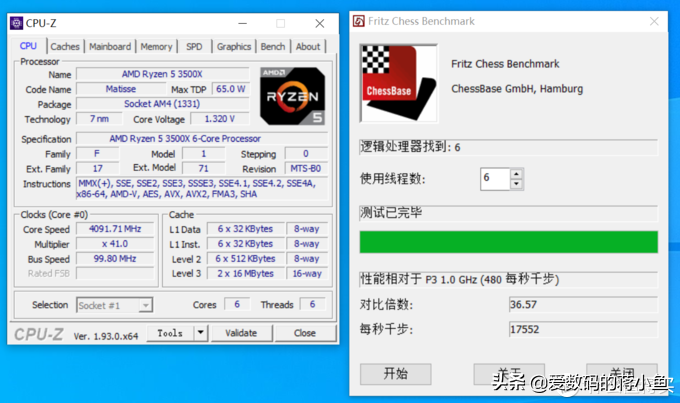Click the Revision value MTS-B0
Screen dimensions: 680x403
(x=306, y=168)
